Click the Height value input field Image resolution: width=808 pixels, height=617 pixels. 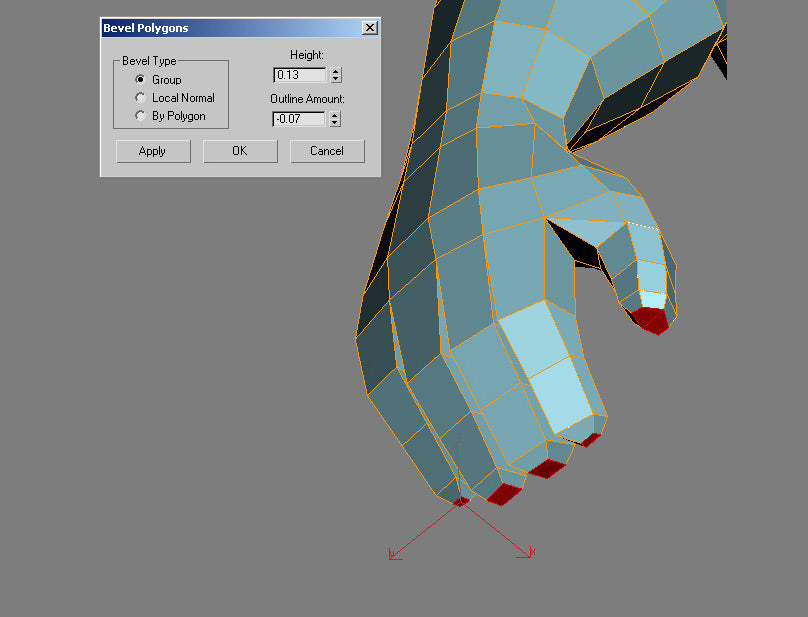point(299,75)
